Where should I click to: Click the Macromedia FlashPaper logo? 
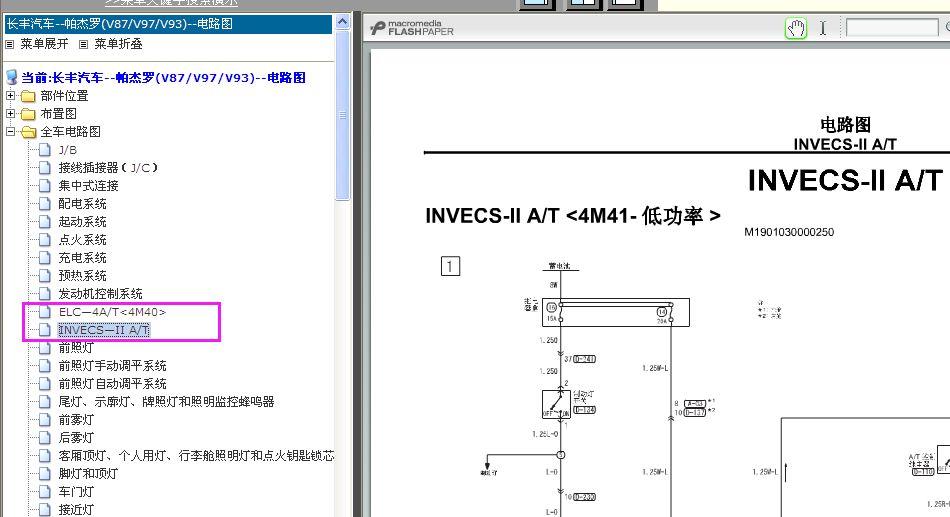[412, 28]
